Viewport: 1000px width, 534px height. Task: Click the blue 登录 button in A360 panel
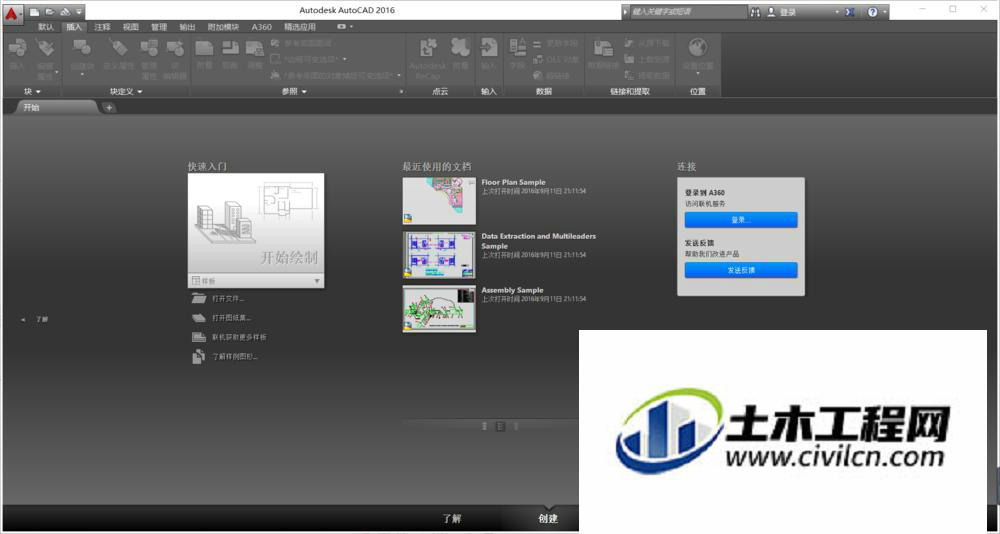pos(740,219)
